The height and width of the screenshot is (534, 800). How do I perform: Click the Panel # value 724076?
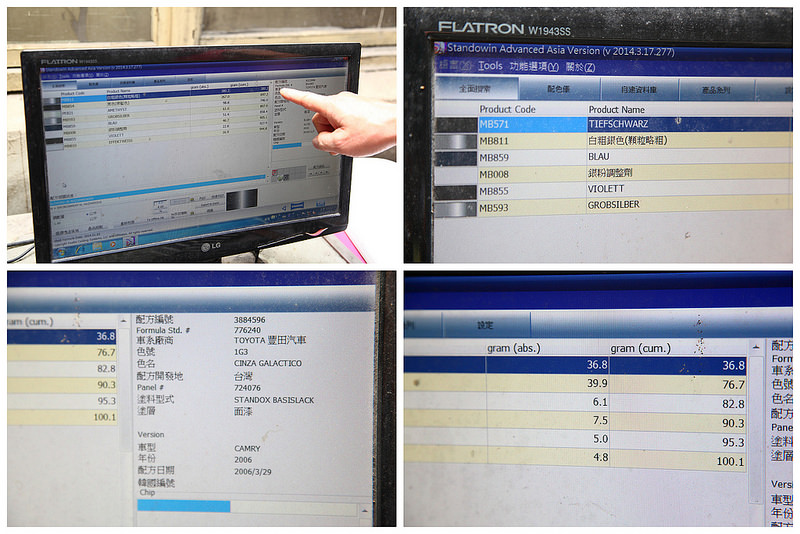pyautogui.click(x=247, y=388)
